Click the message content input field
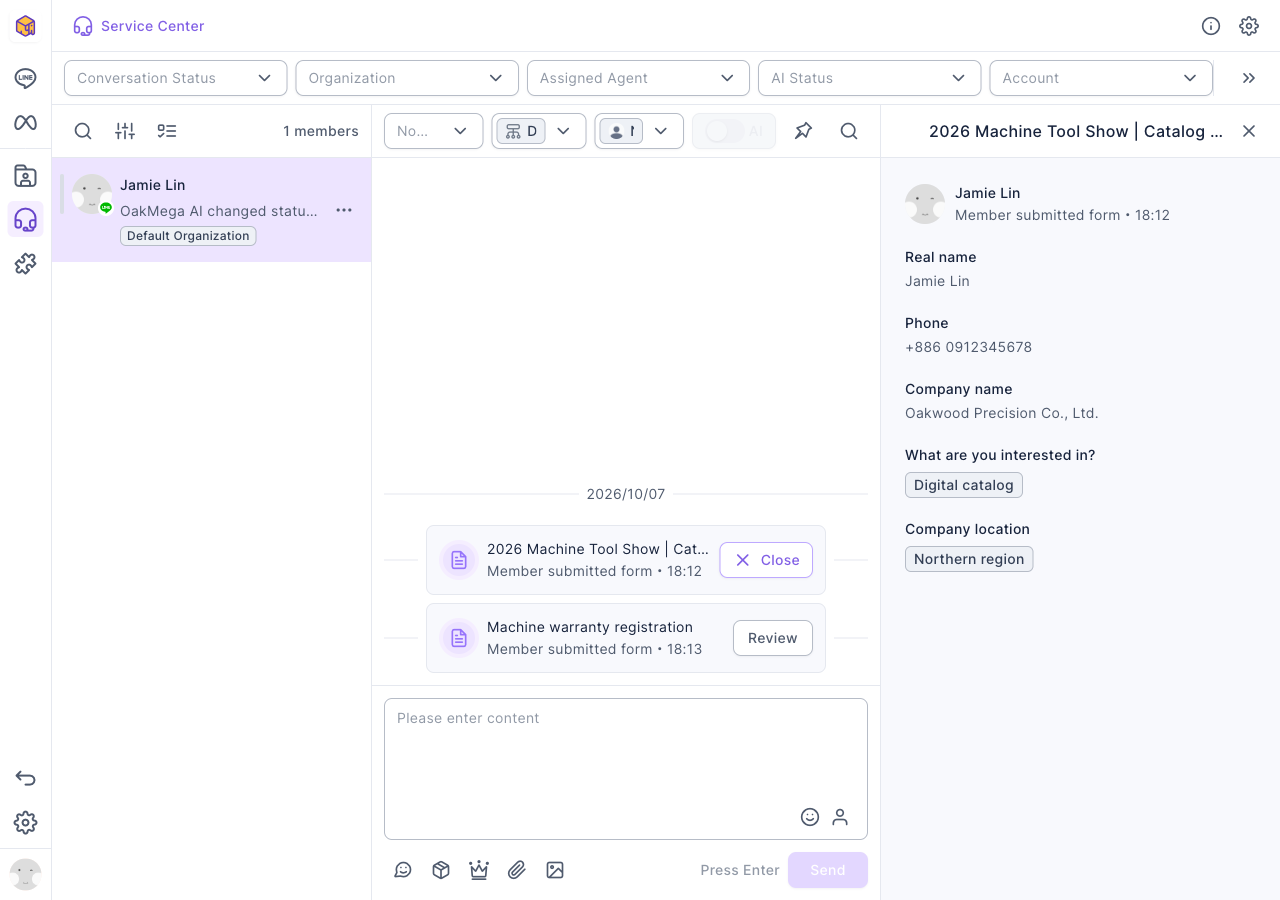This screenshot has width=1280, height=900. pos(626,769)
